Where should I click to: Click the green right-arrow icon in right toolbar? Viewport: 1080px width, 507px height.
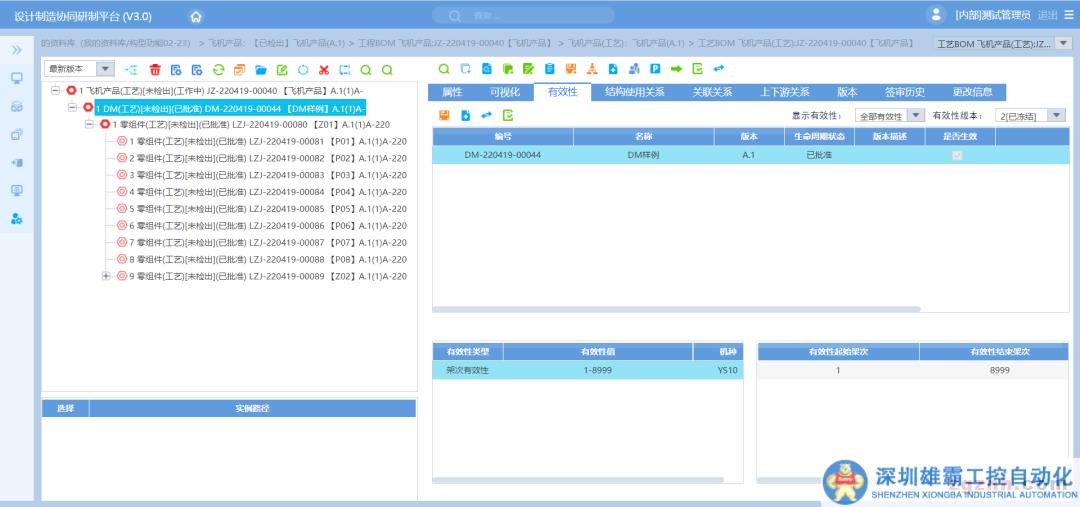click(676, 69)
